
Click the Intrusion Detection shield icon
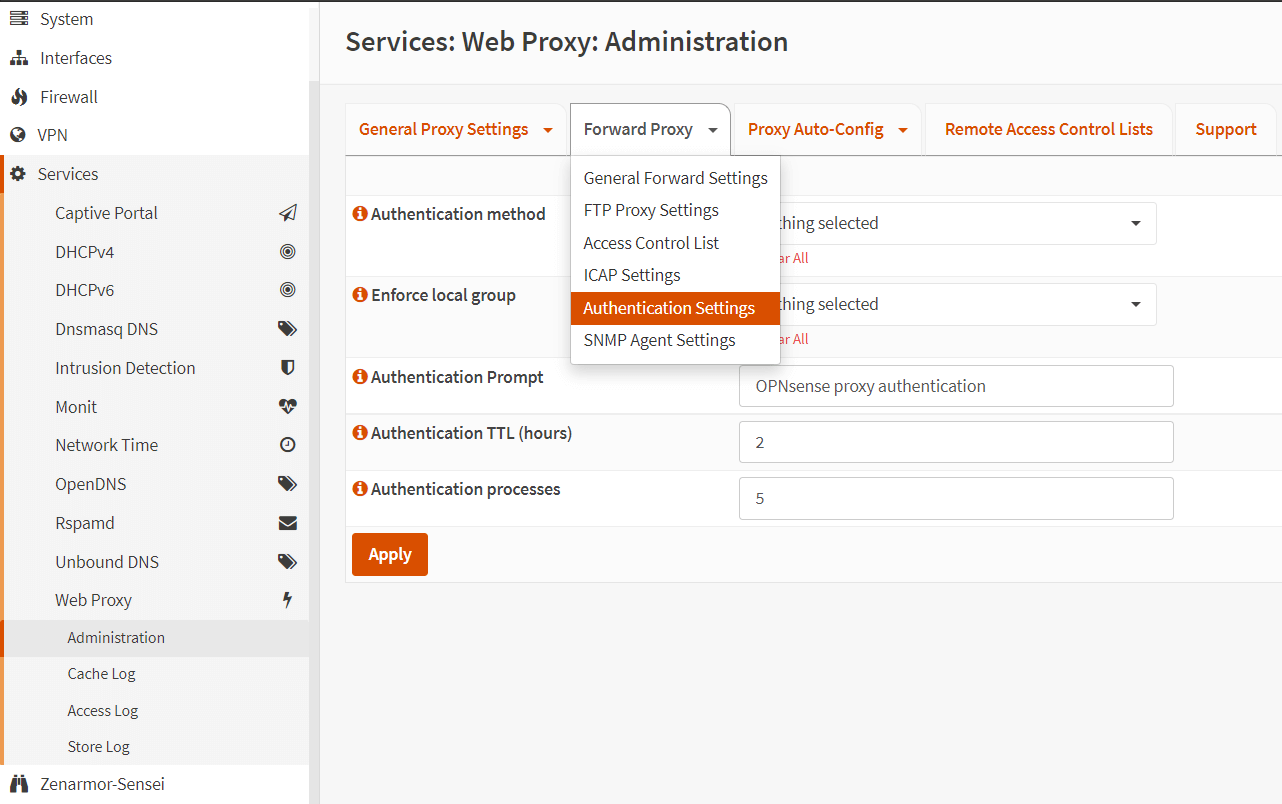(288, 368)
